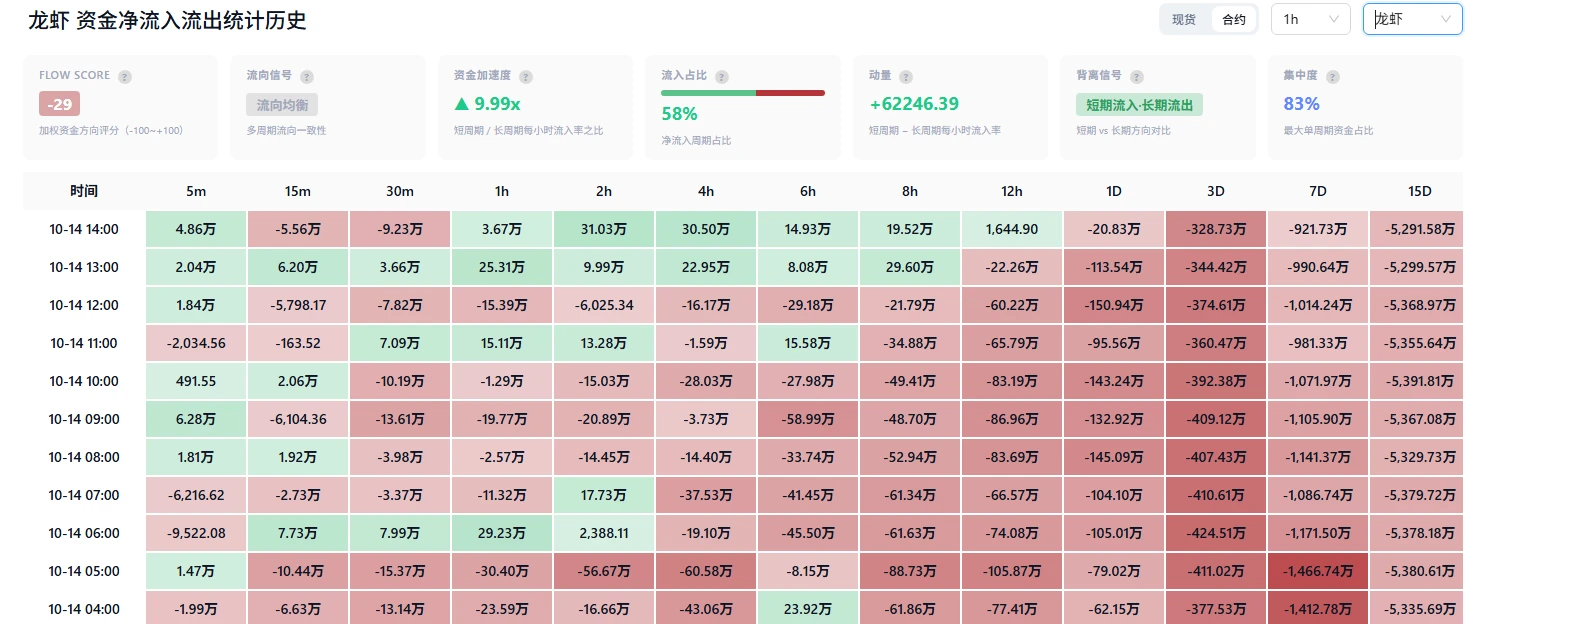Expand the 龙虾 symbol selector

(x=1413, y=19)
